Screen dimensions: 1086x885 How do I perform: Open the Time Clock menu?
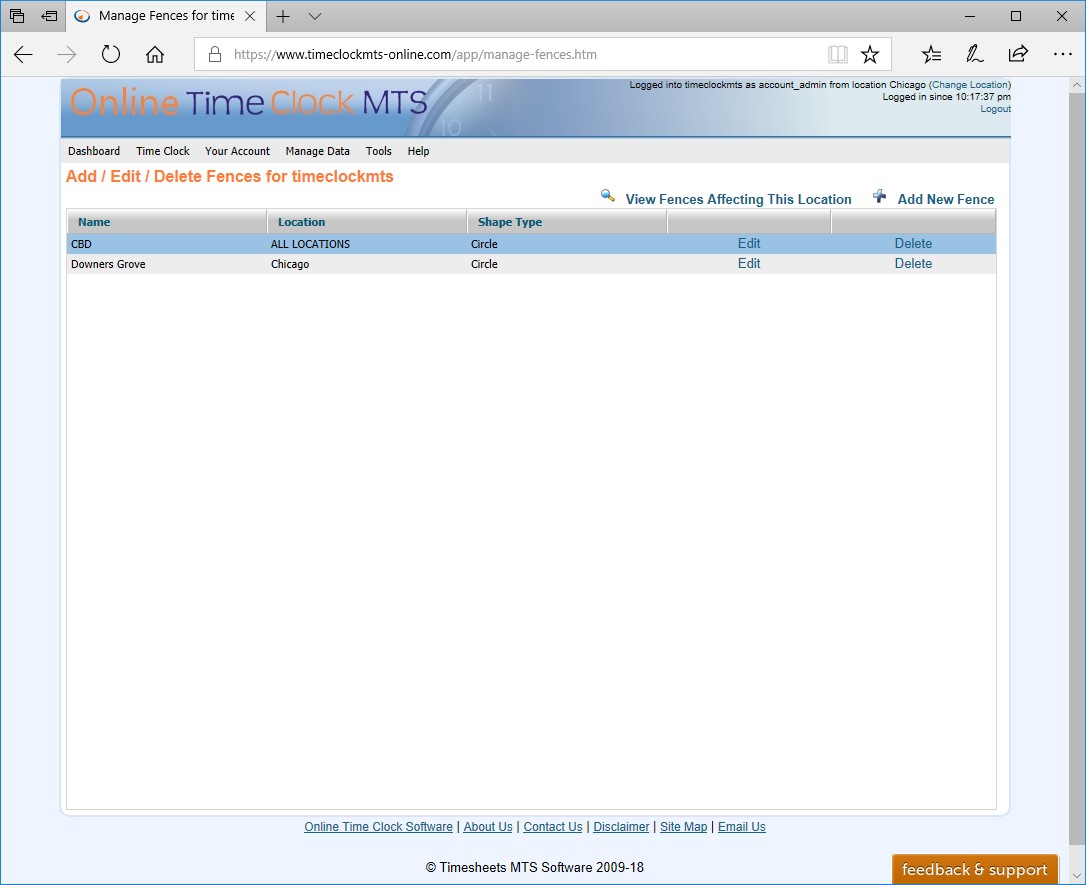point(163,151)
